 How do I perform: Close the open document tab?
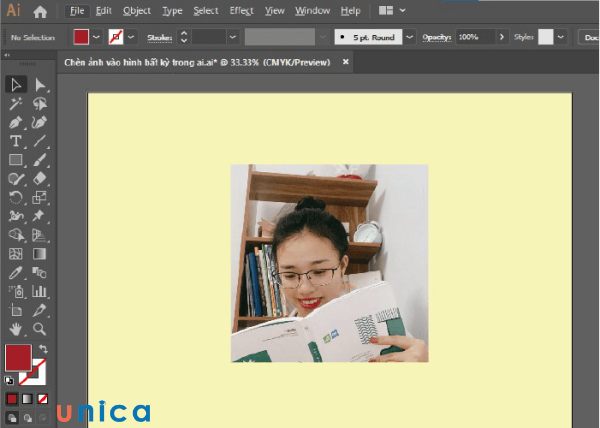346,61
